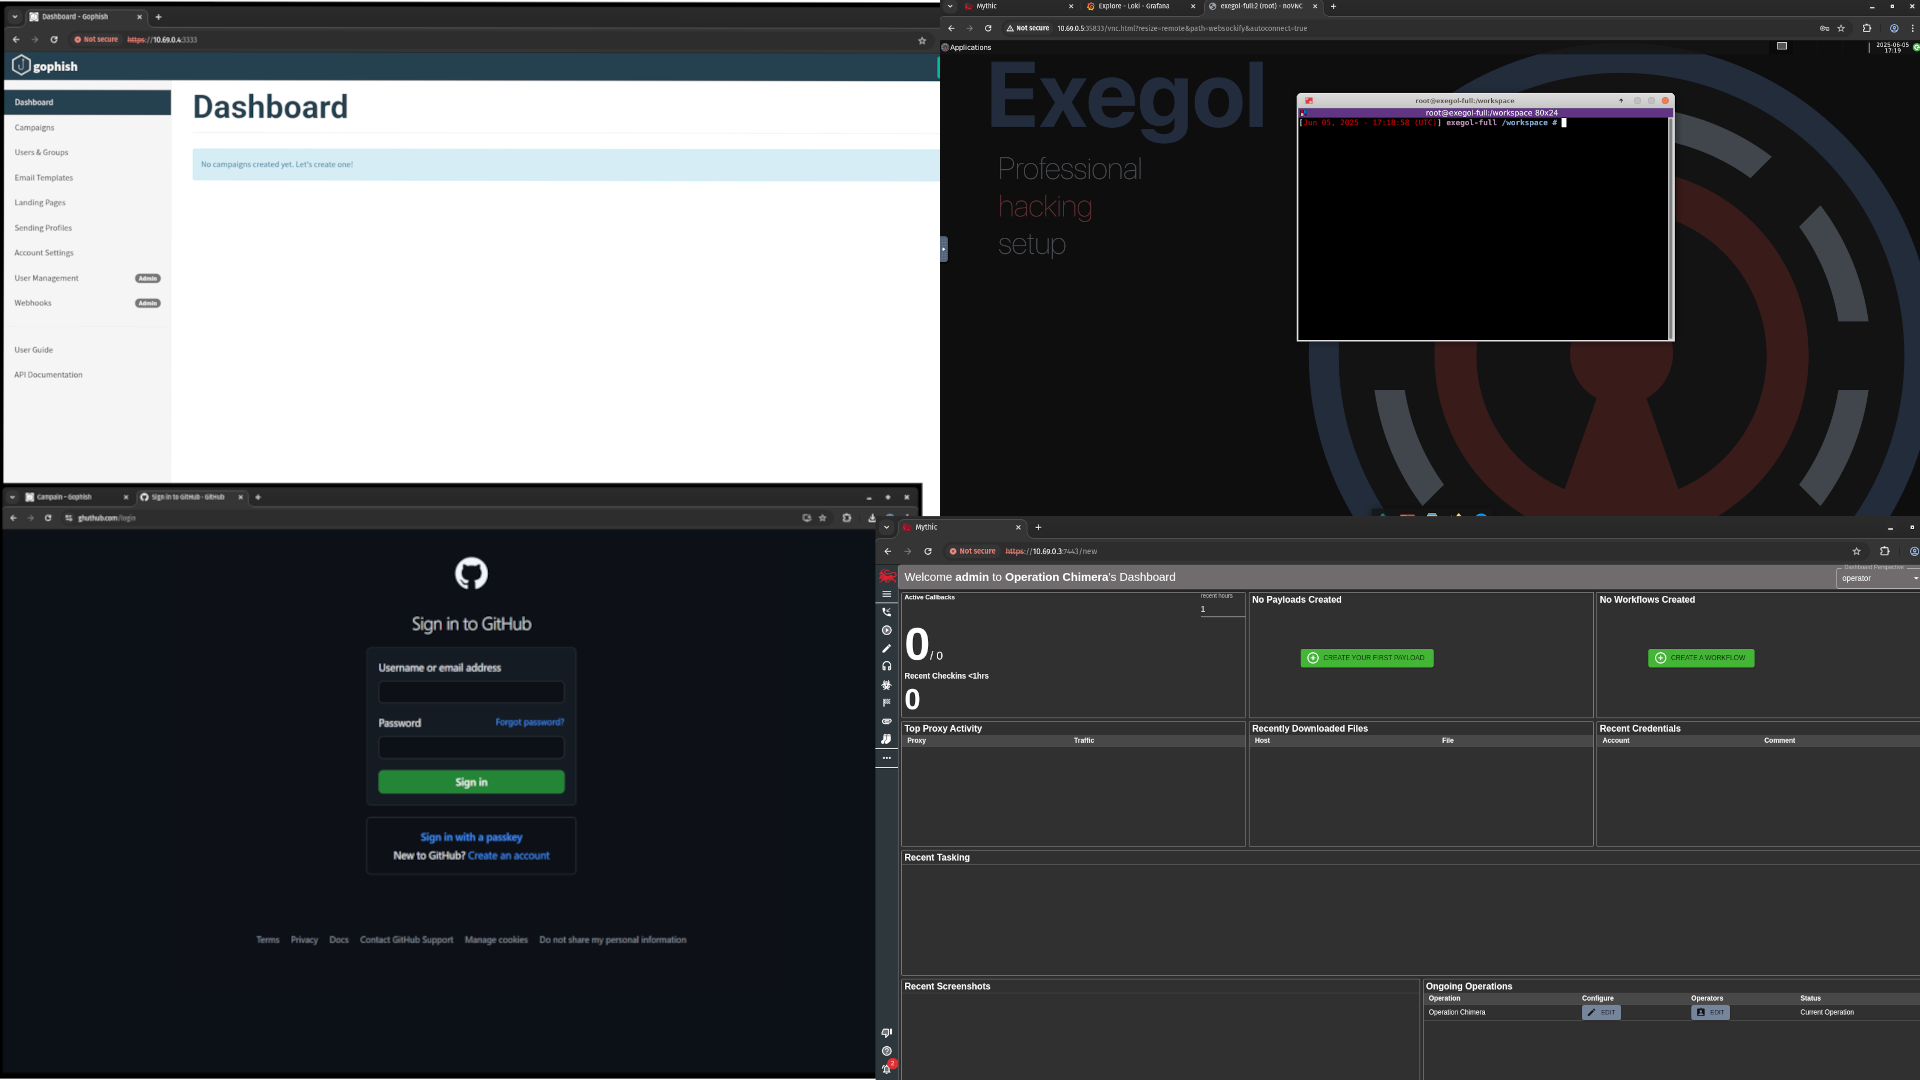Expand the three-dots more menu in Mythic sidebar
This screenshot has height=1080, width=1920.
886,758
